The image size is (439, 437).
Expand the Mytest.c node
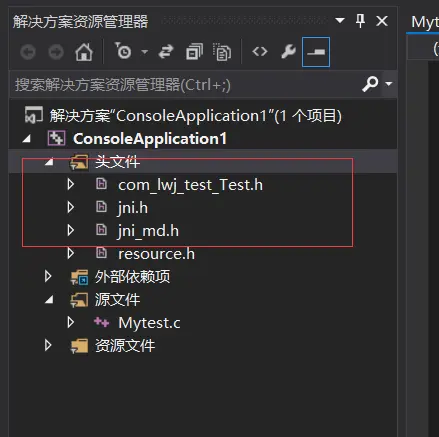71,322
